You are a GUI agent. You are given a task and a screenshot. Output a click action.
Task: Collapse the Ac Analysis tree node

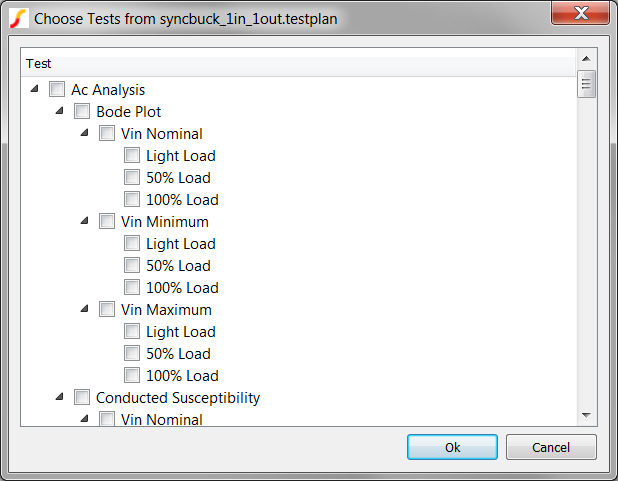click(x=35, y=89)
